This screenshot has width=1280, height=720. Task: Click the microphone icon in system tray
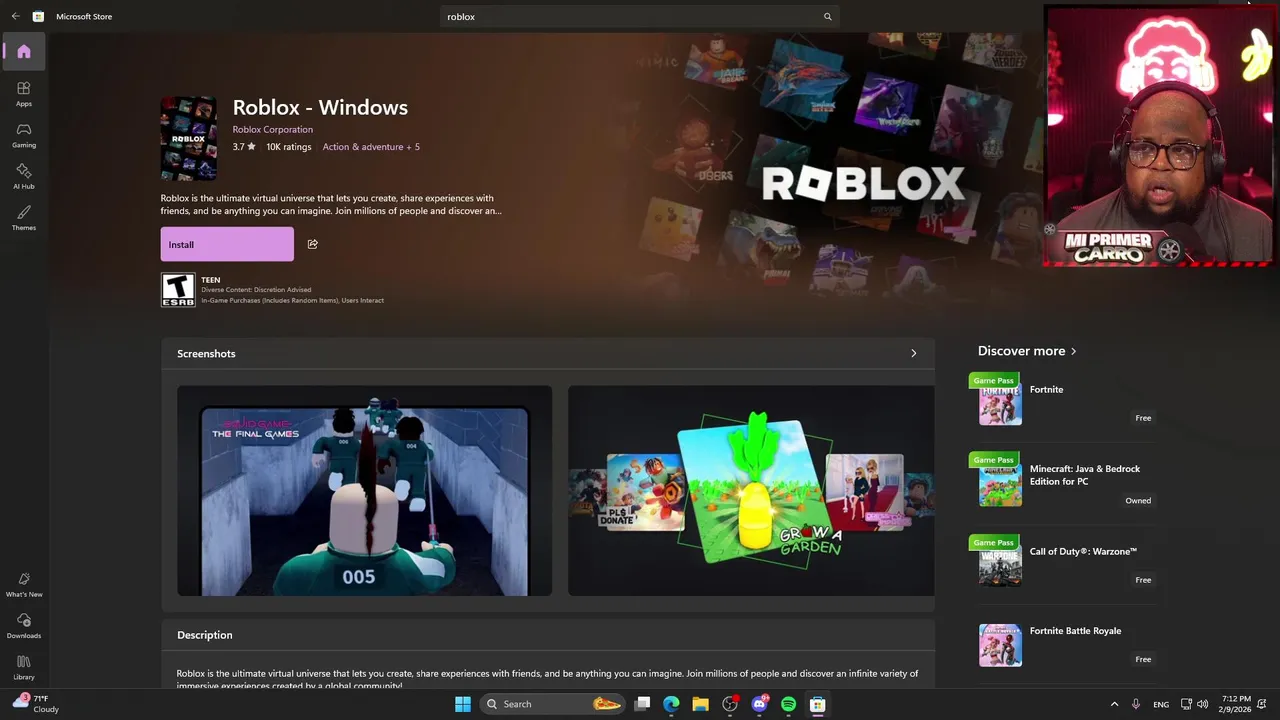(1136, 704)
